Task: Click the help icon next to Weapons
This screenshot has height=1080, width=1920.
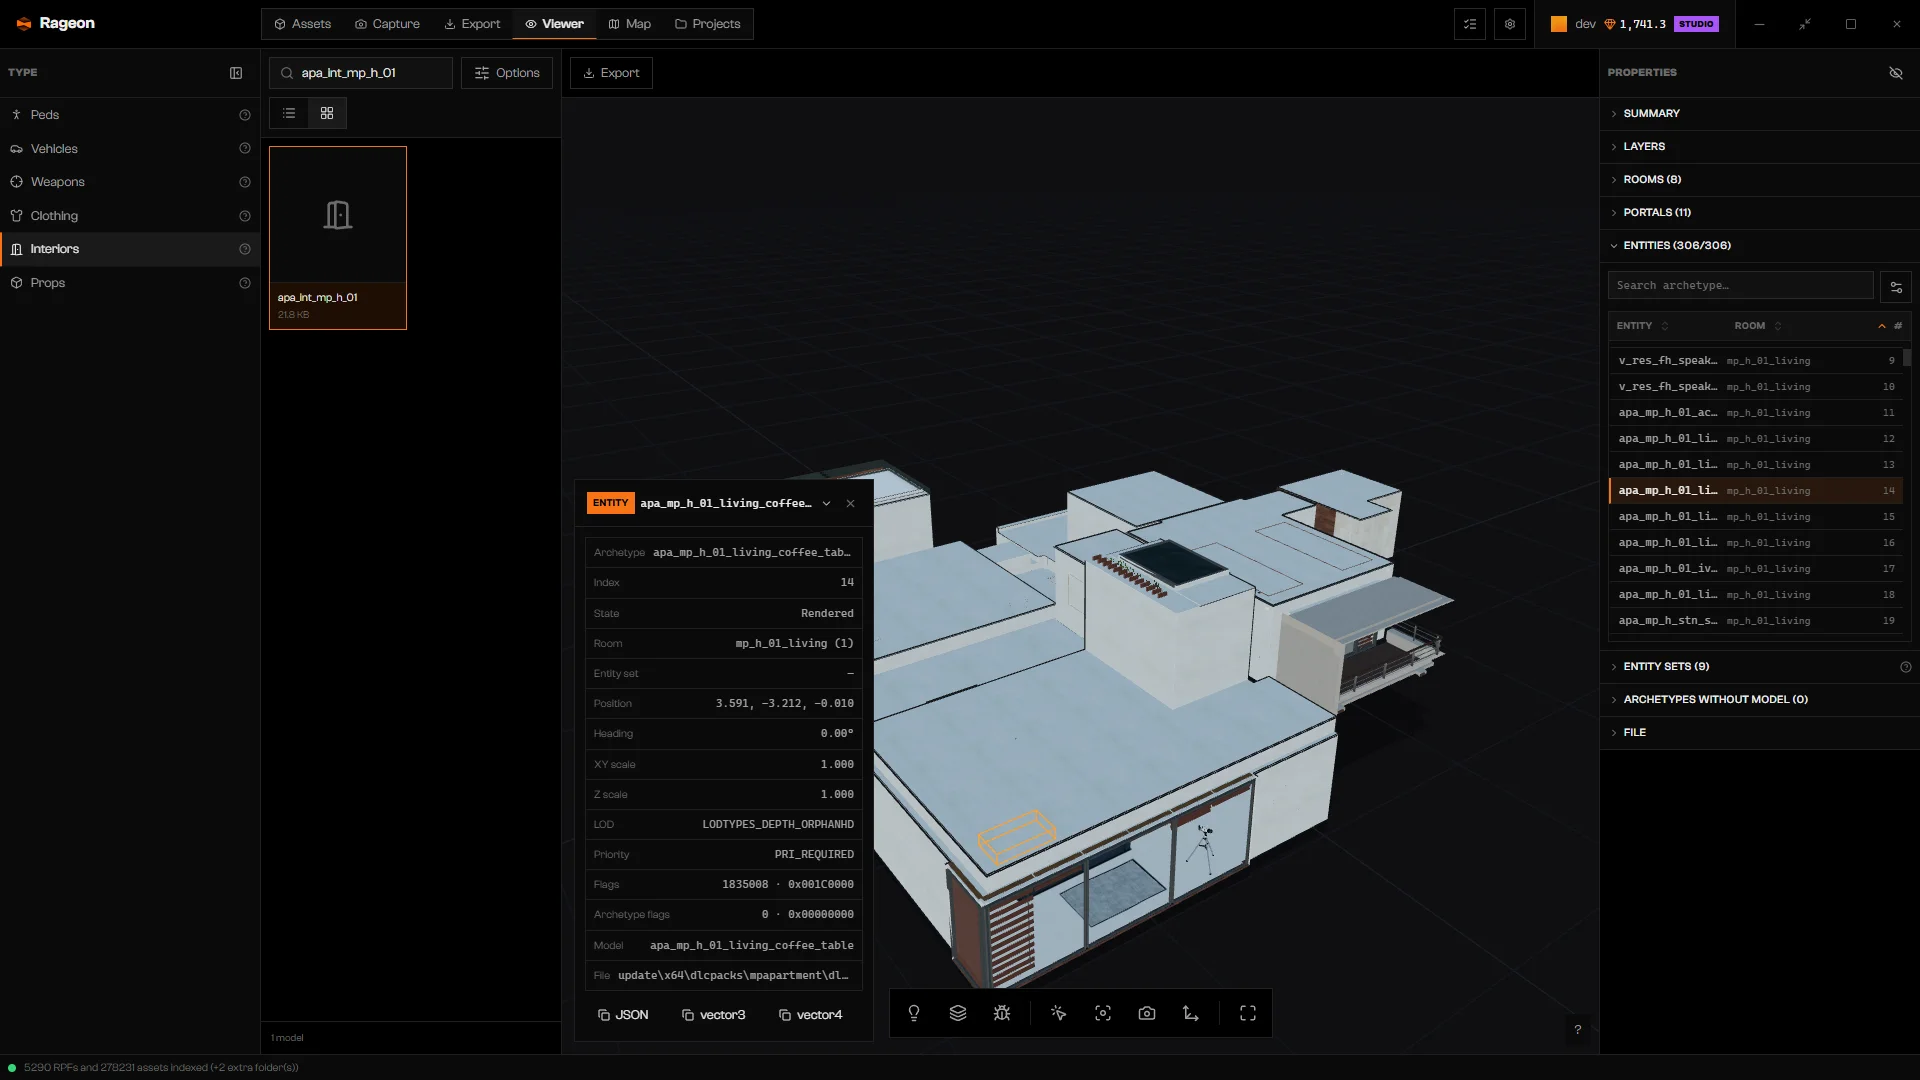Action: pos(245,182)
